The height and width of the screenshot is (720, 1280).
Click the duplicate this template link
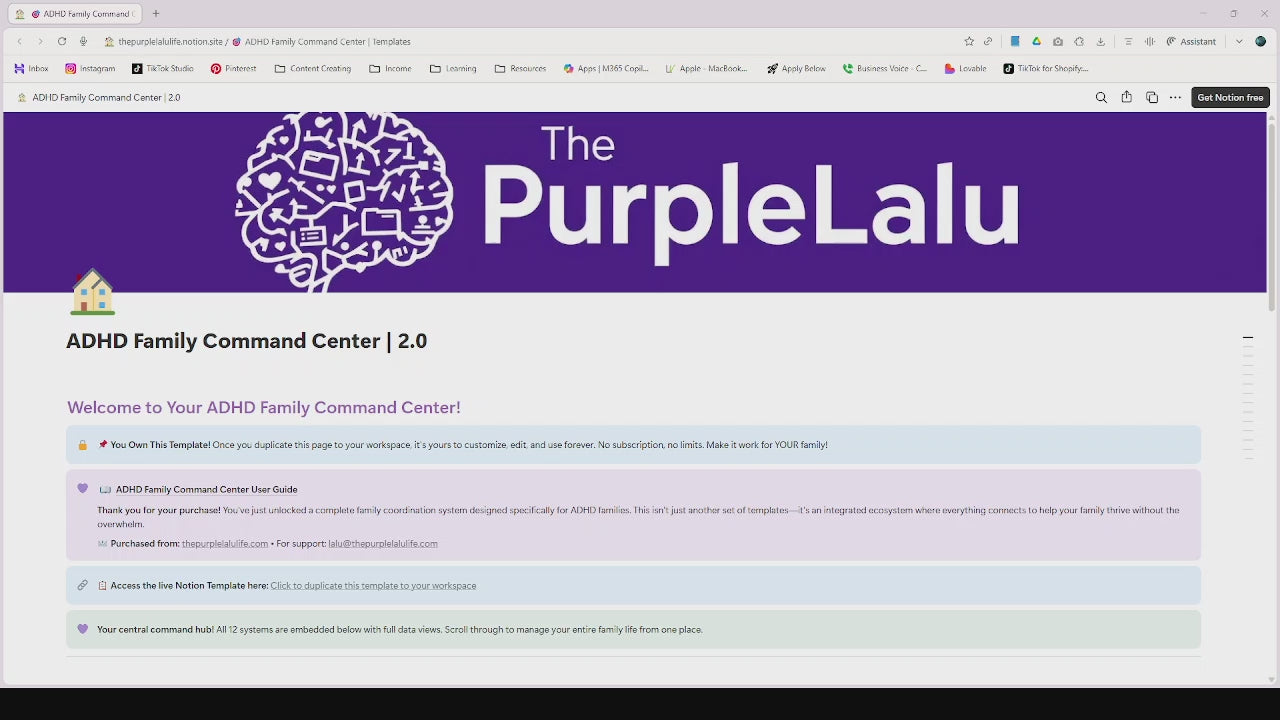[x=373, y=586]
